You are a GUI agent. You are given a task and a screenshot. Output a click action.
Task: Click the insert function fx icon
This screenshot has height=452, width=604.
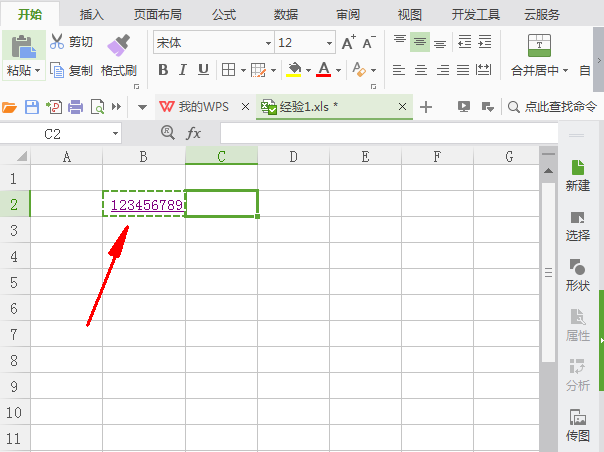pyautogui.click(x=193, y=133)
